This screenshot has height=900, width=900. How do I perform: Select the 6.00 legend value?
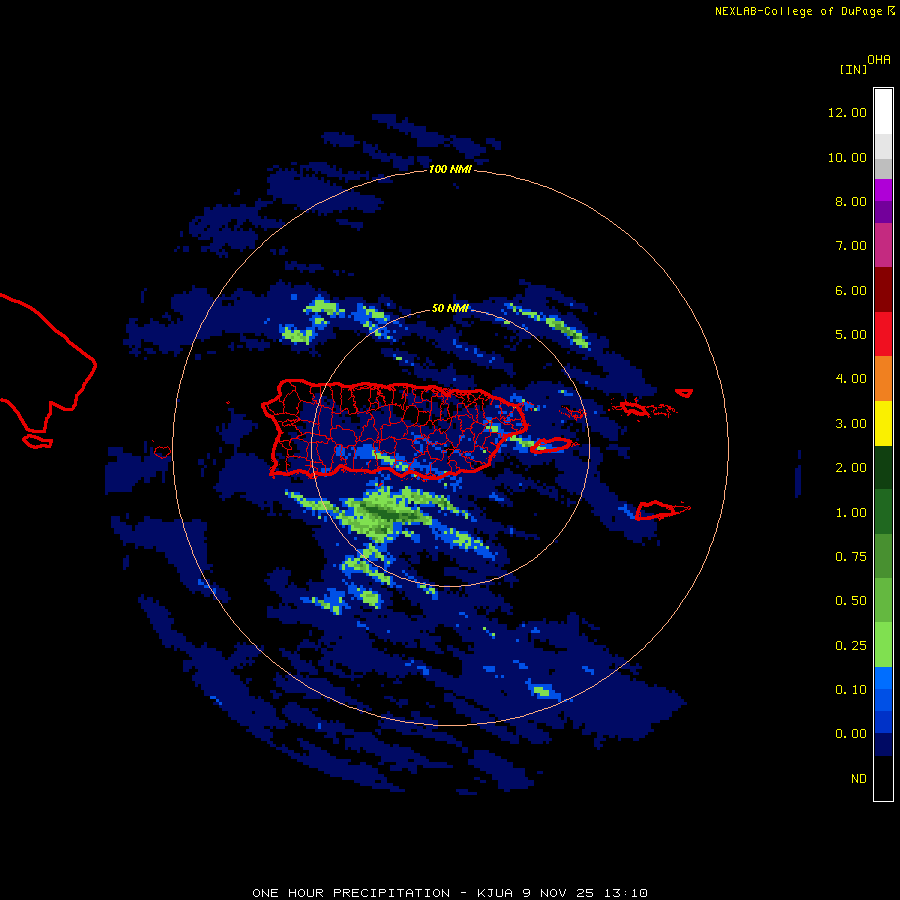pyautogui.click(x=851, y=290)
